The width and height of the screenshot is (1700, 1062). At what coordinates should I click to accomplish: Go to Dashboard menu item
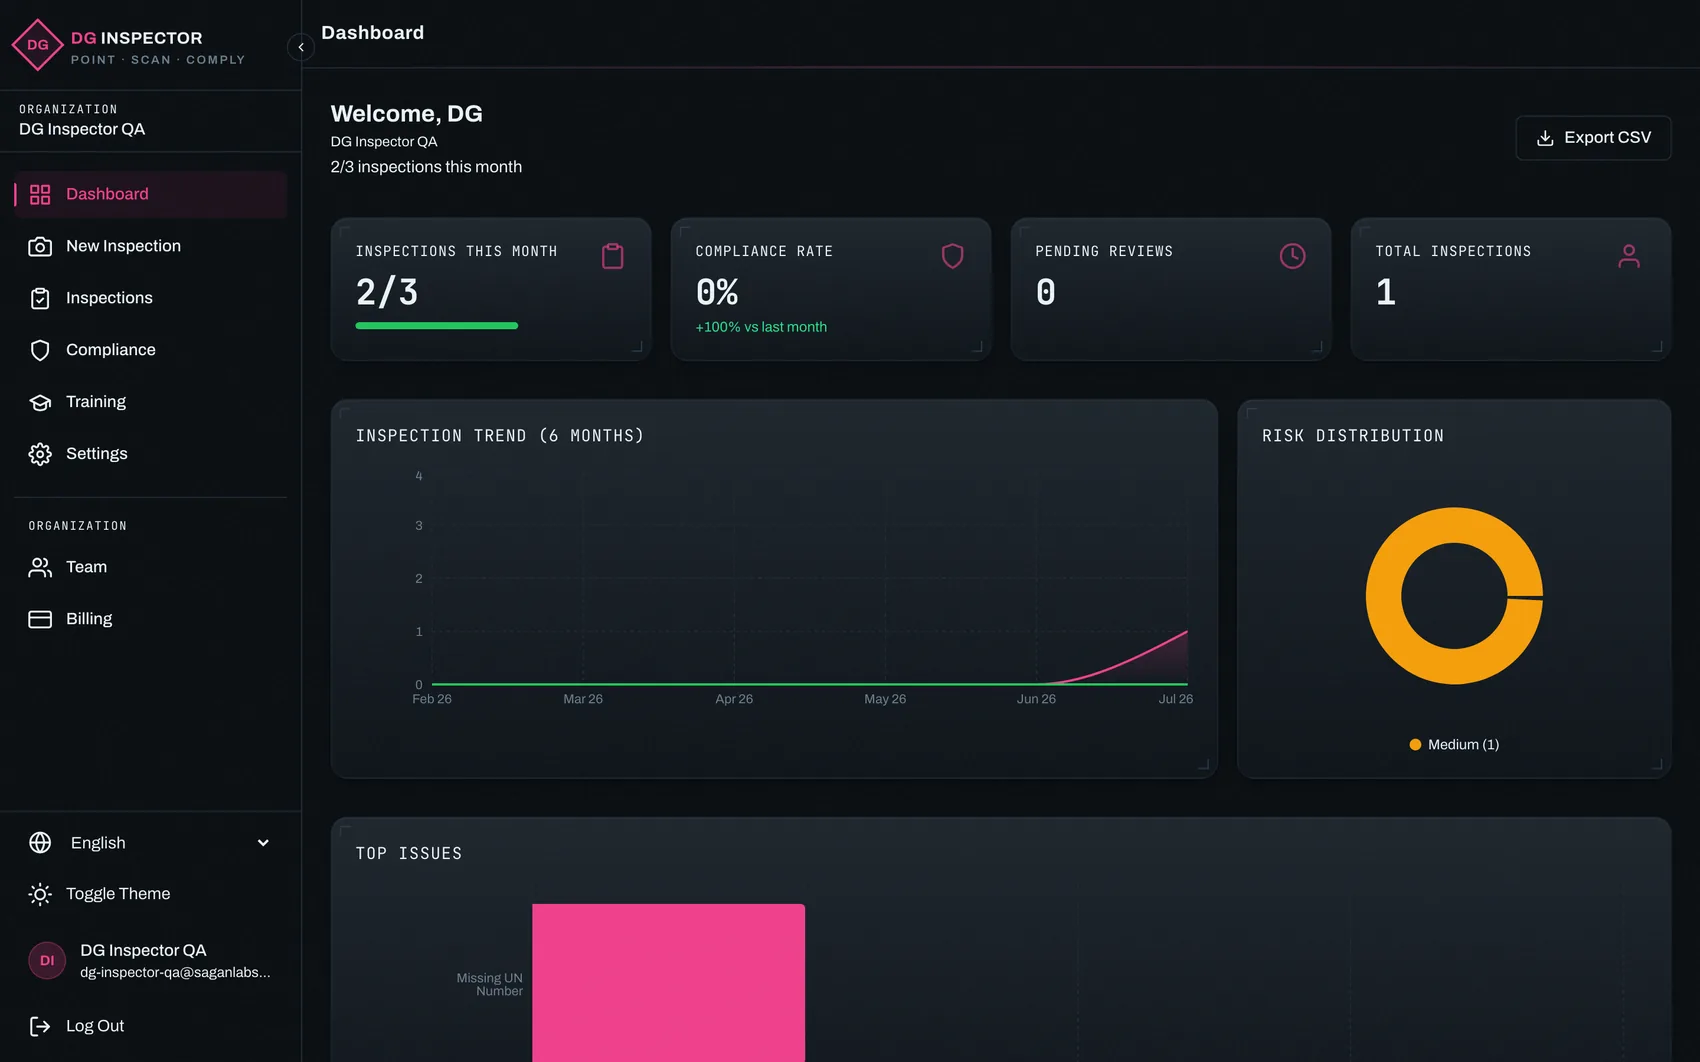[151, 194]
